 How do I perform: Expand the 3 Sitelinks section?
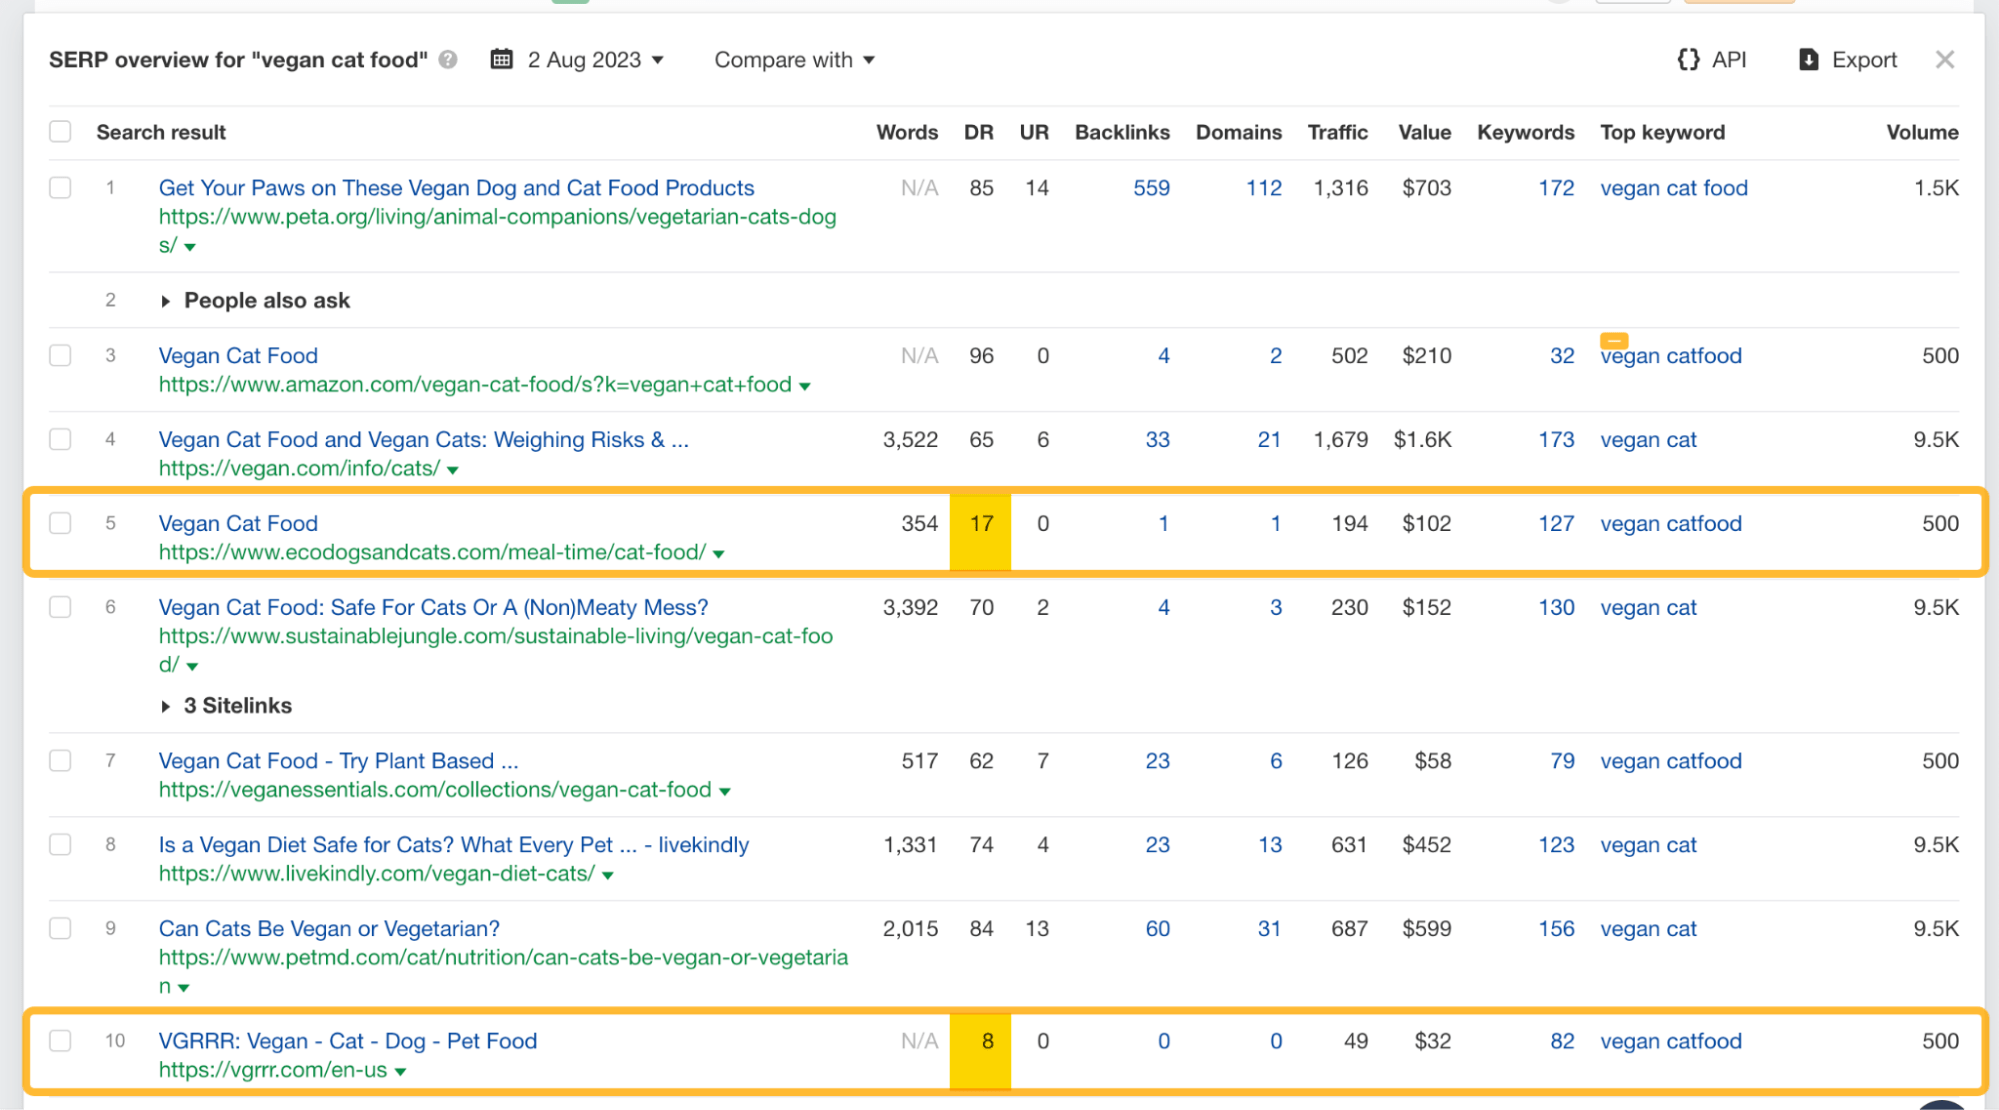165,705
